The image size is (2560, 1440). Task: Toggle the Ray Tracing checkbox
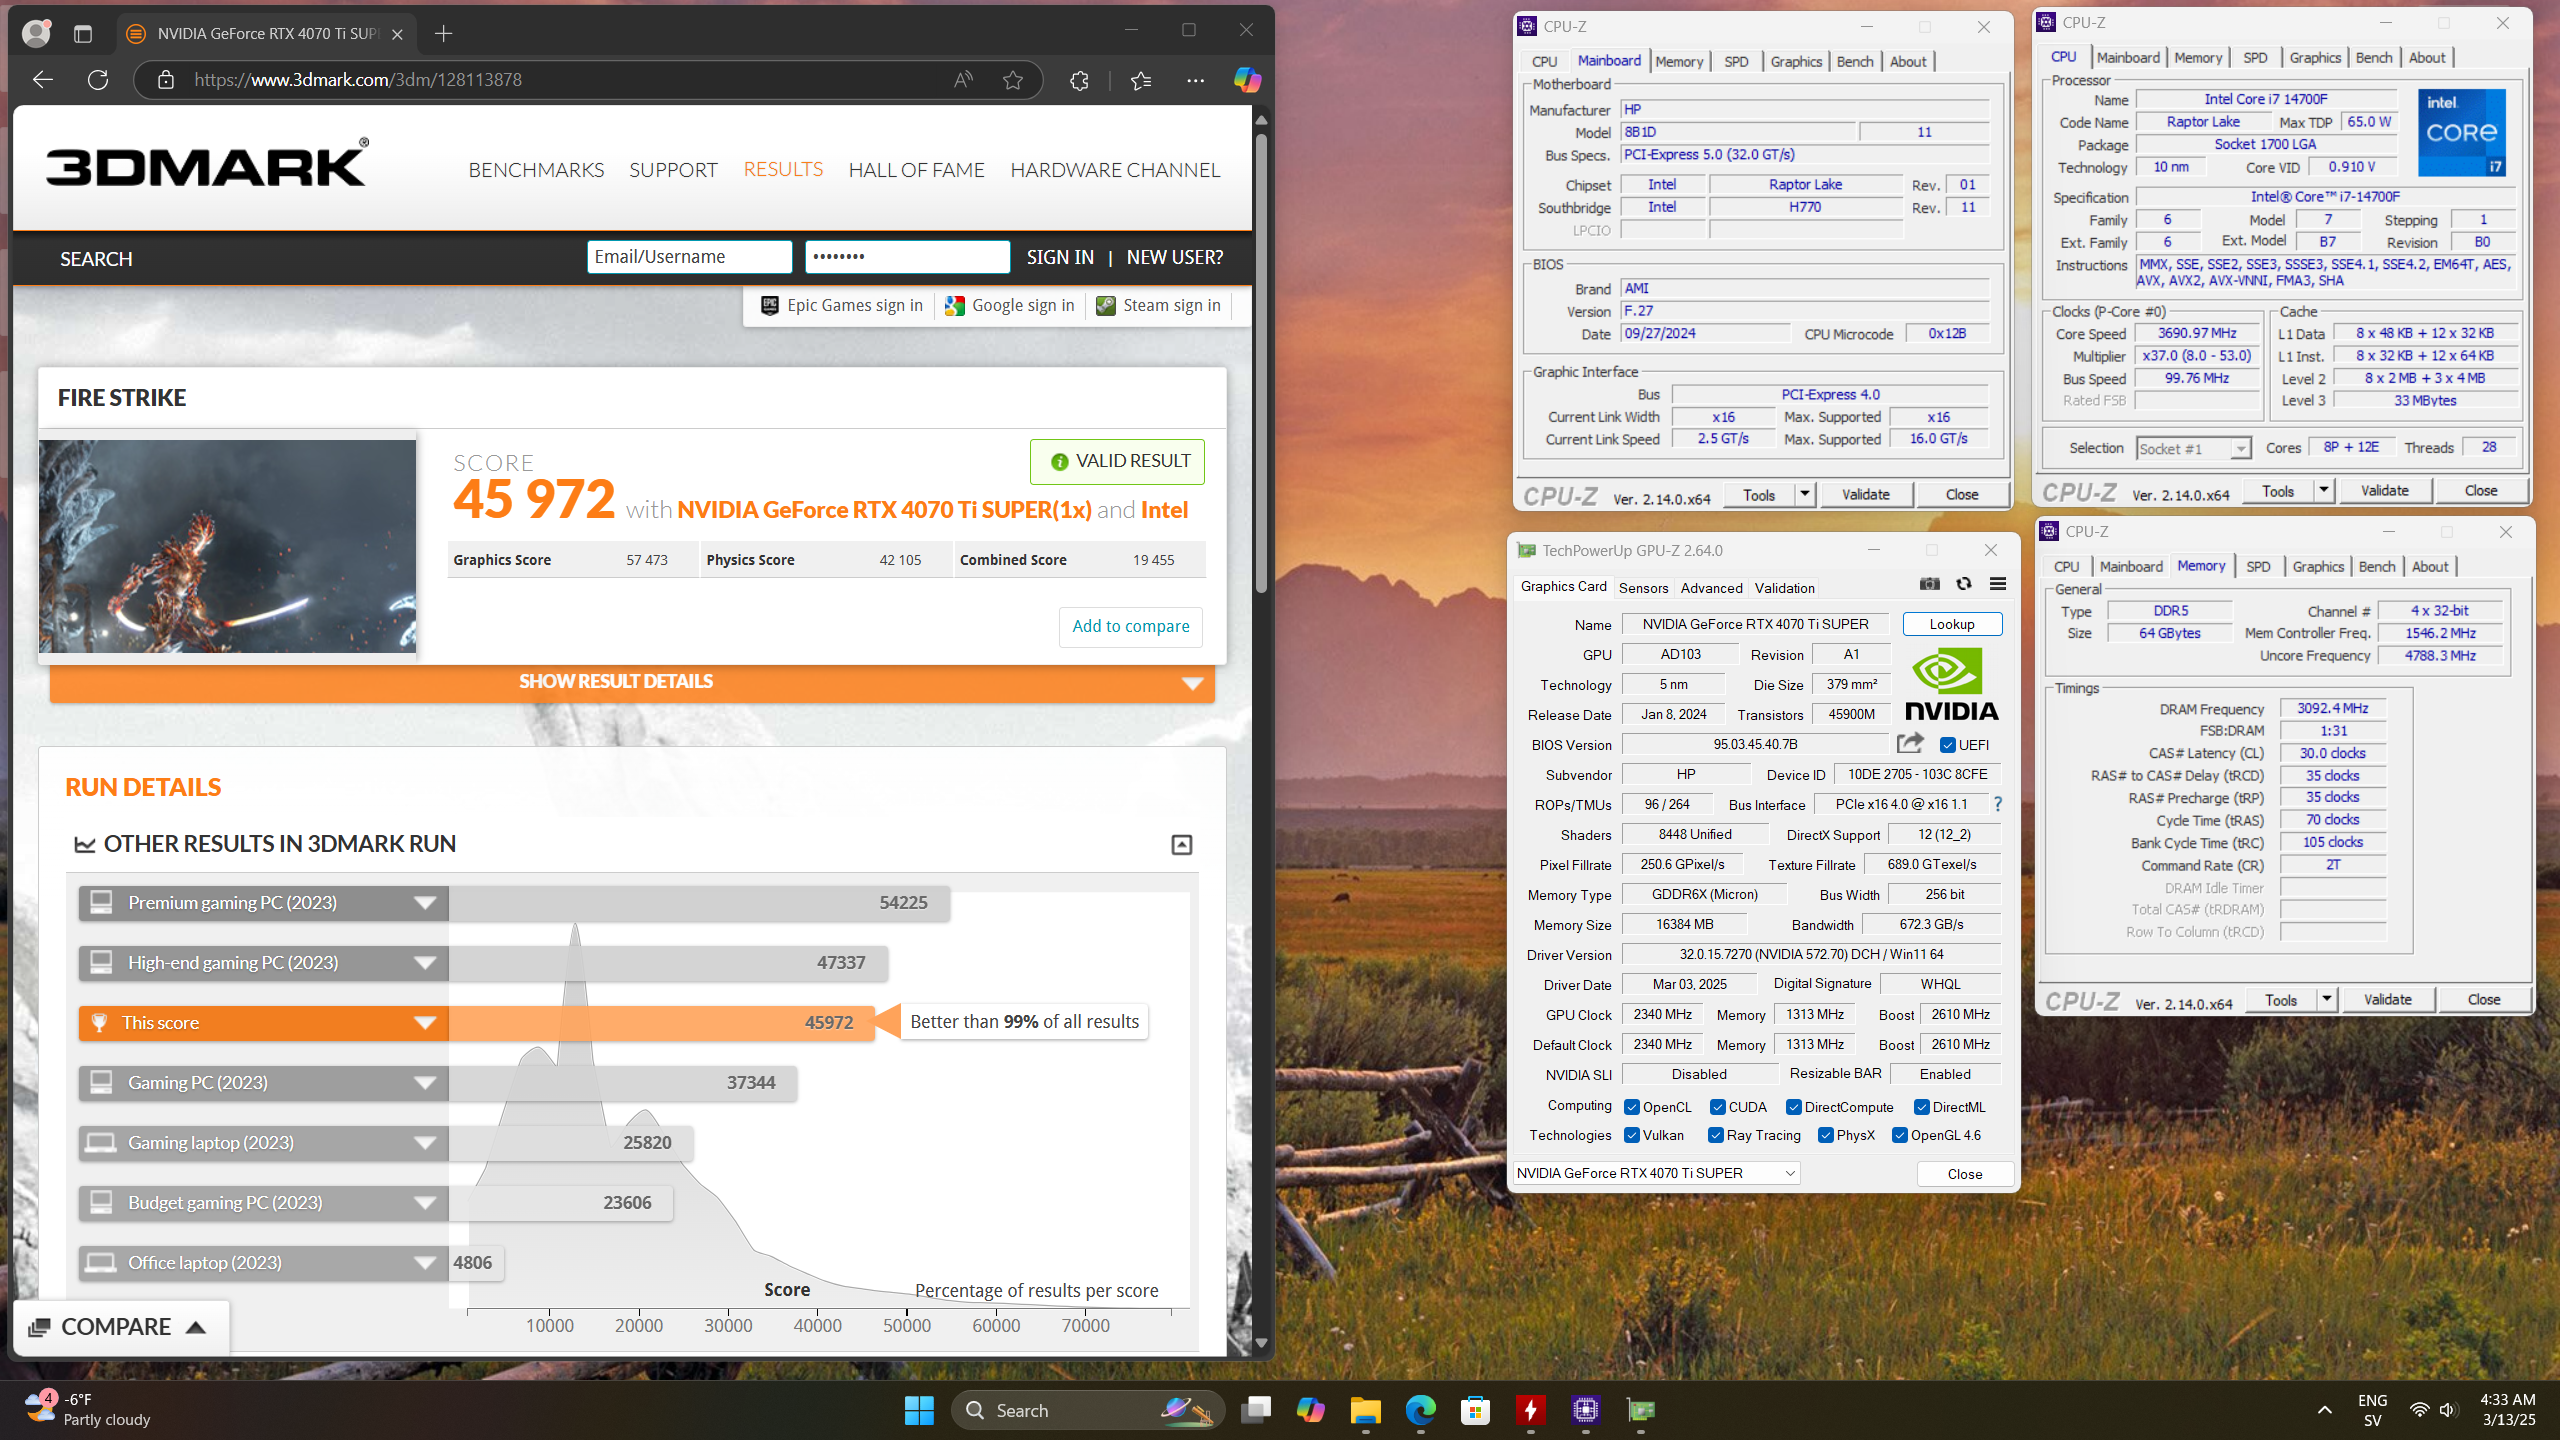tap(1716, 1135)
